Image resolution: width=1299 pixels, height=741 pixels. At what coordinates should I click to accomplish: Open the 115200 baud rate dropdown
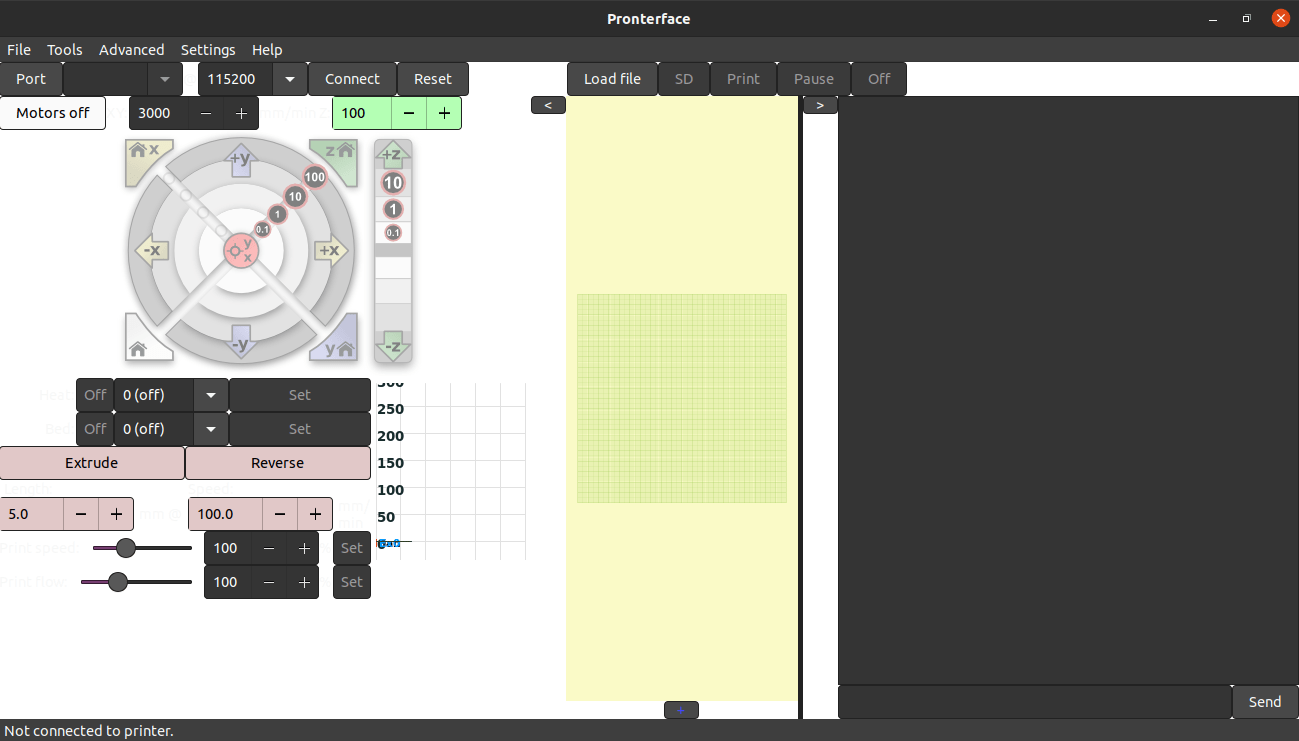click(290, 79)
